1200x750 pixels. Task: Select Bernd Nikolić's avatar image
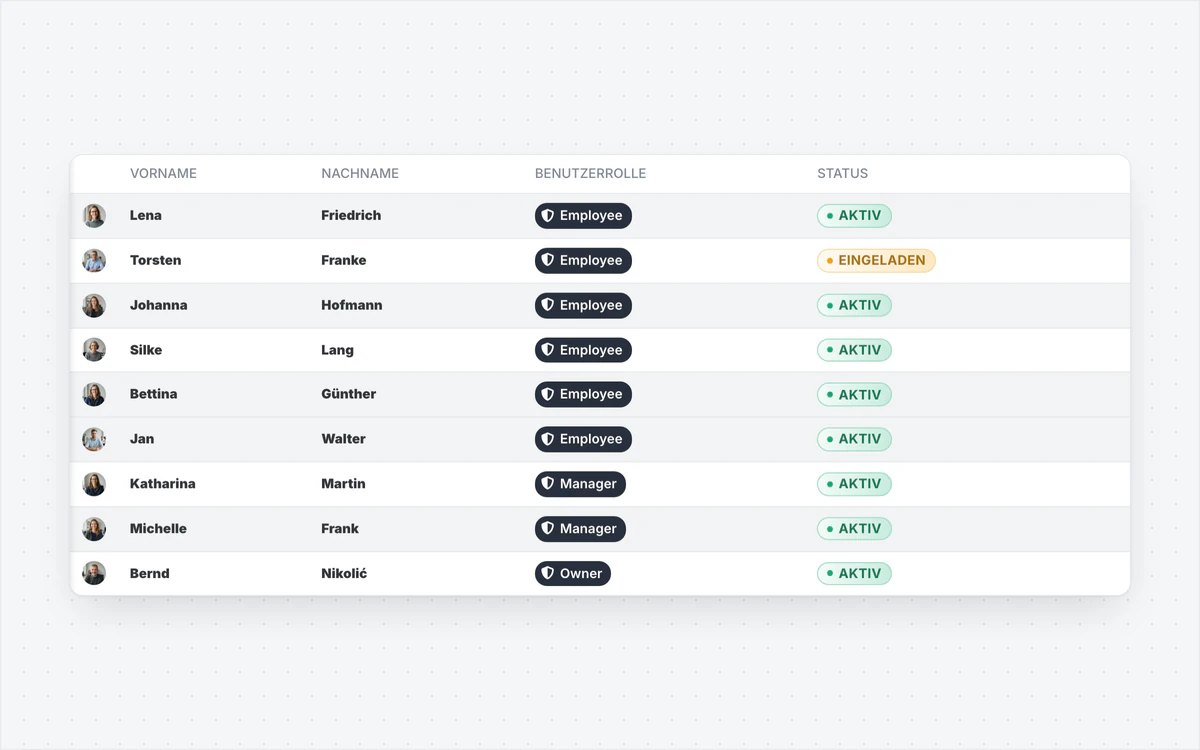94,574
